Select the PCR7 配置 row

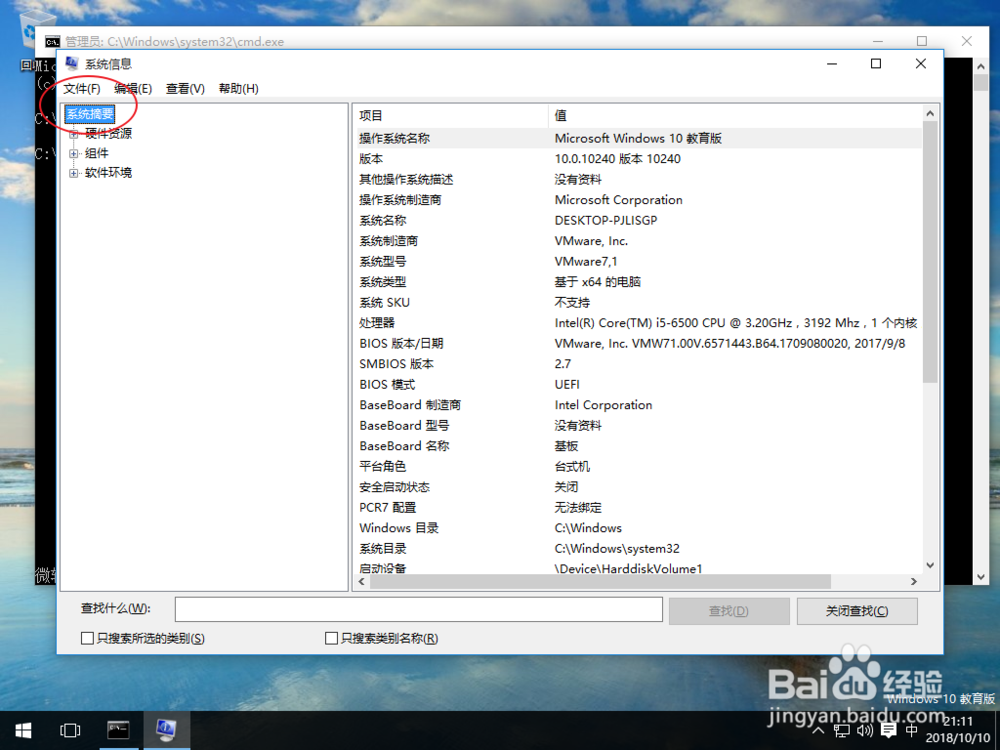[638, 508]
